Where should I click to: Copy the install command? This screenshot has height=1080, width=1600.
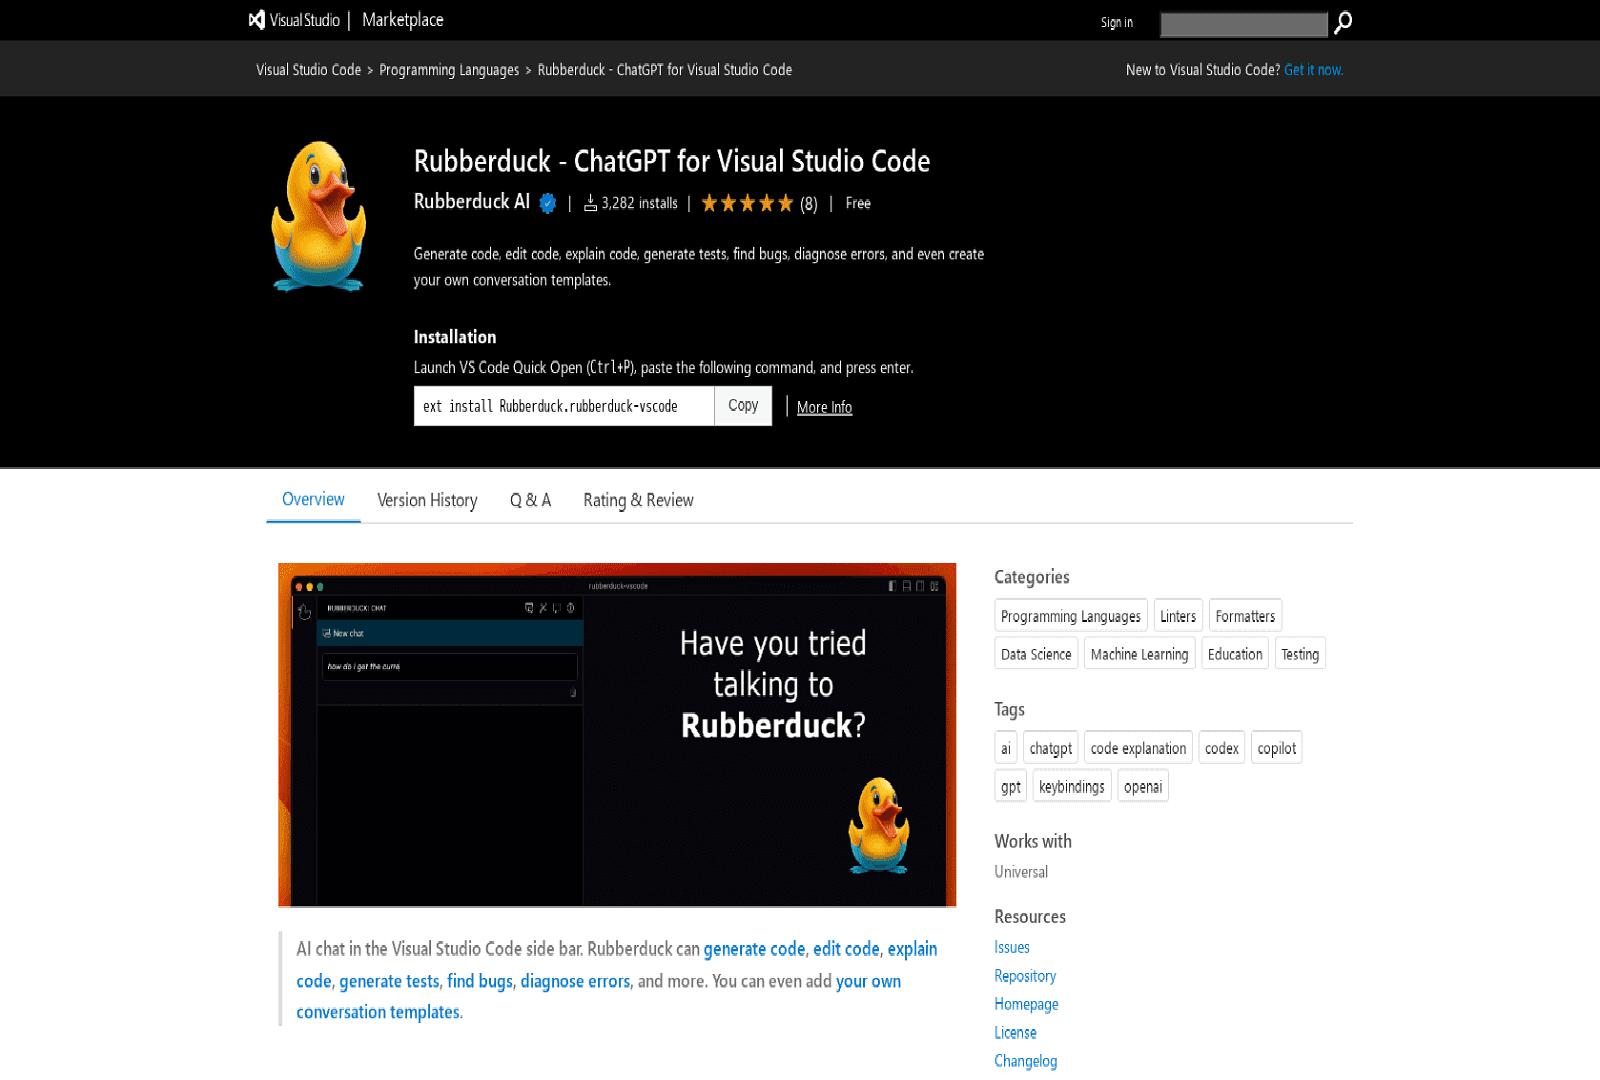(x=743, y=406)
